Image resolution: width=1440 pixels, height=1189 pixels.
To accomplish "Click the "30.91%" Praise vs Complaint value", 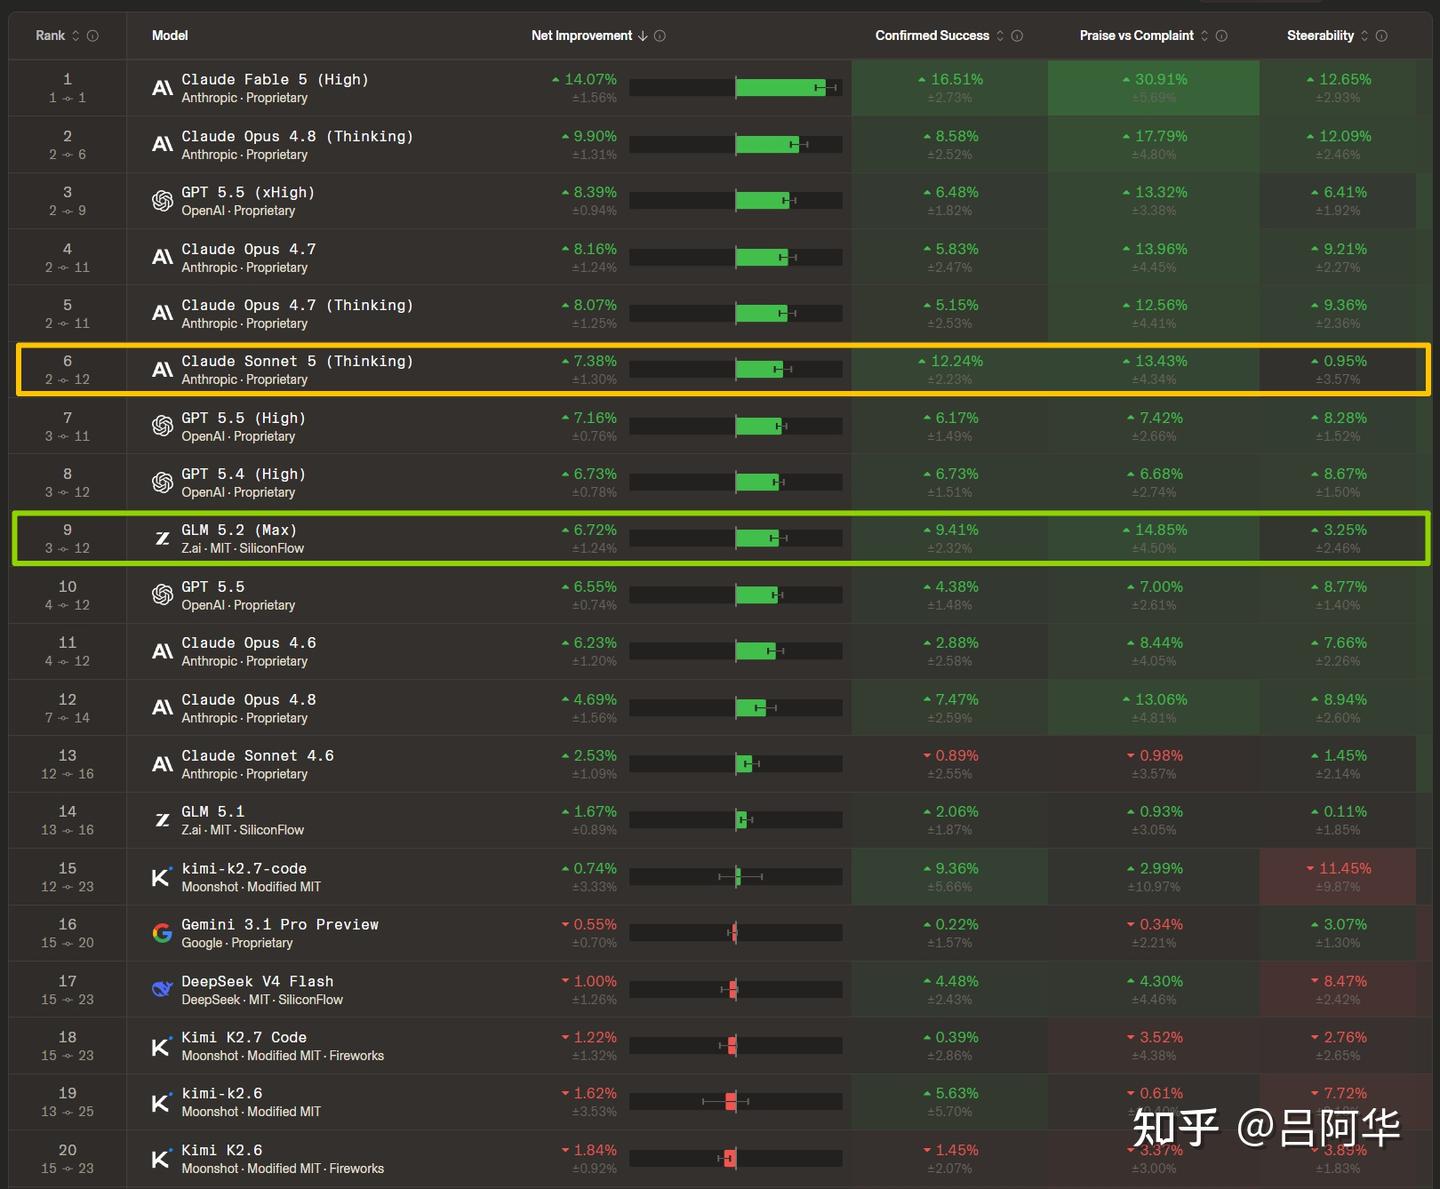I will coord(1161,80).
